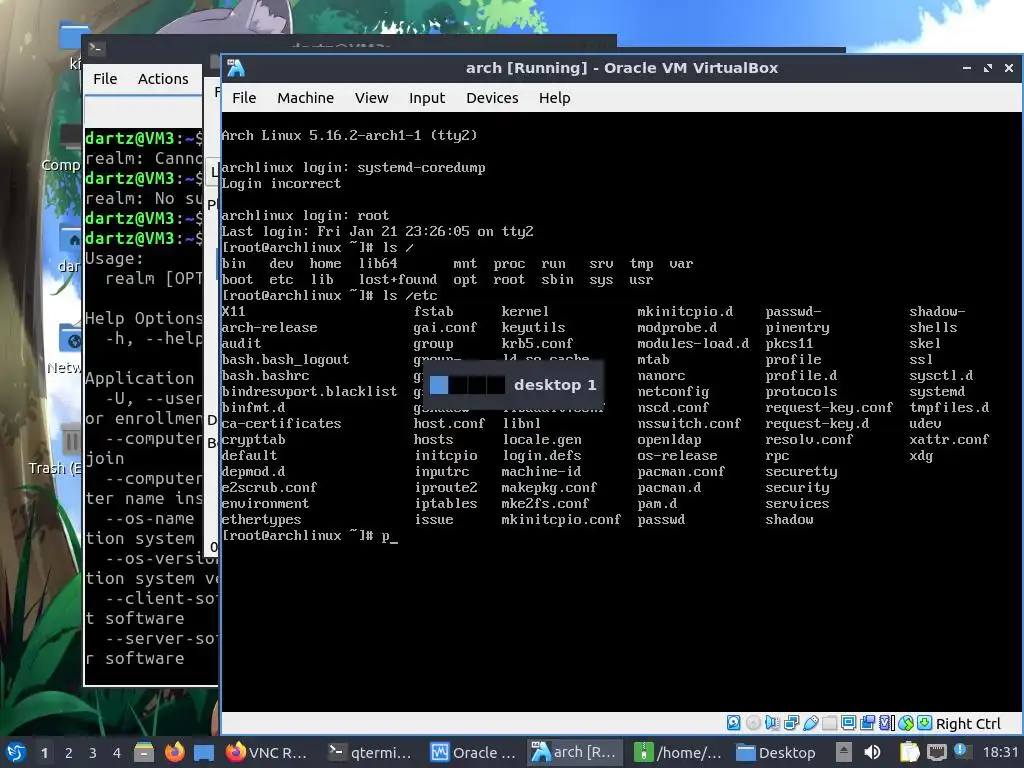Viewport: 1024px width, 768px height.
Task: Open the volume control in system tray
Action: click(872, 752)
